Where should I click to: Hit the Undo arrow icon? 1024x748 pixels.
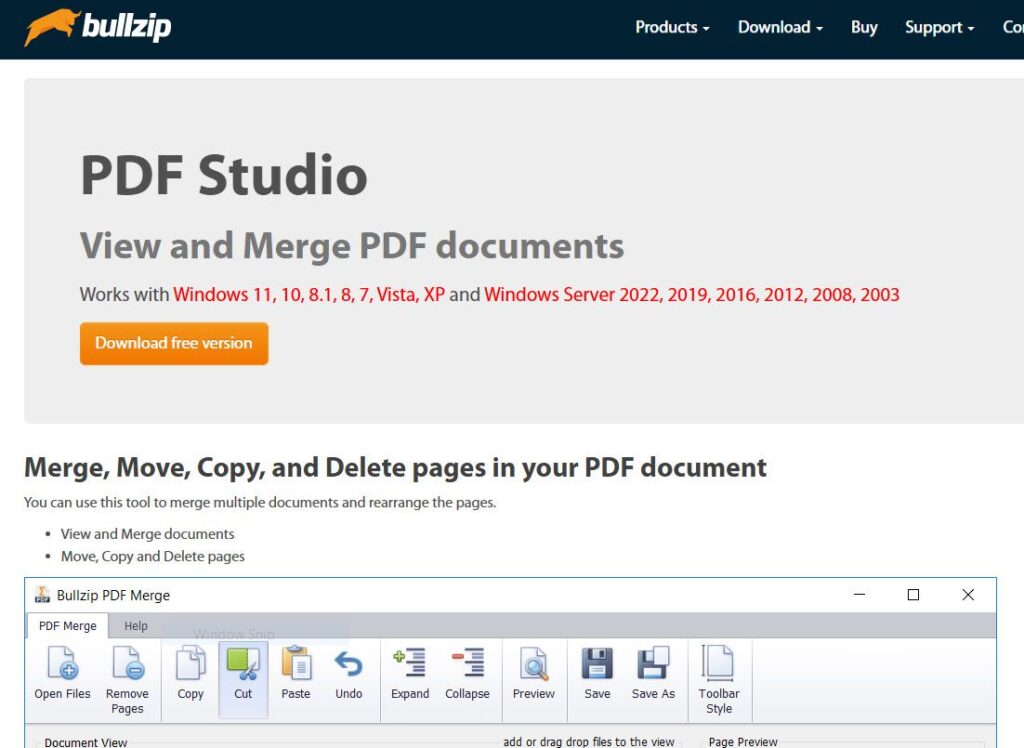pyautogui.click(x=348, y=665)
